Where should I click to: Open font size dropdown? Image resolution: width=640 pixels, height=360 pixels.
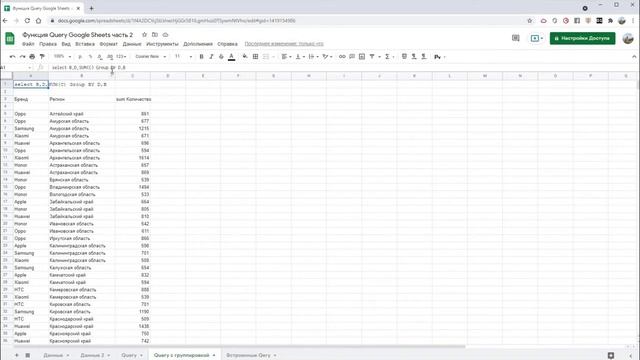click(183, 57)
